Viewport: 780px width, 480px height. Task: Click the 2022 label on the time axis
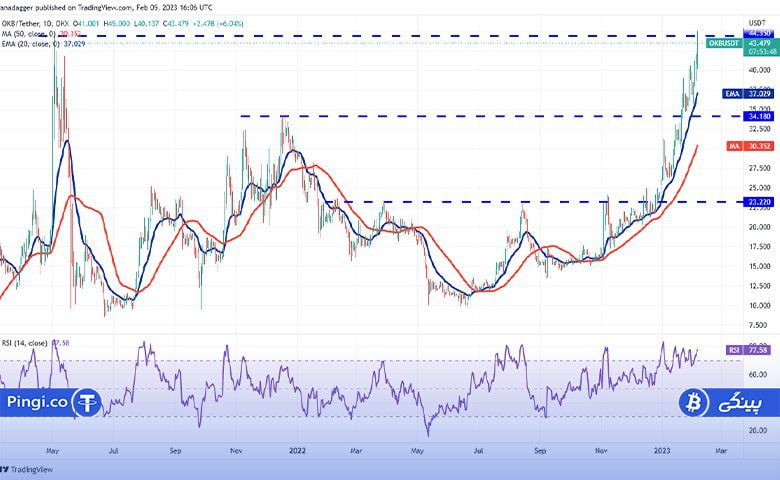297,451
